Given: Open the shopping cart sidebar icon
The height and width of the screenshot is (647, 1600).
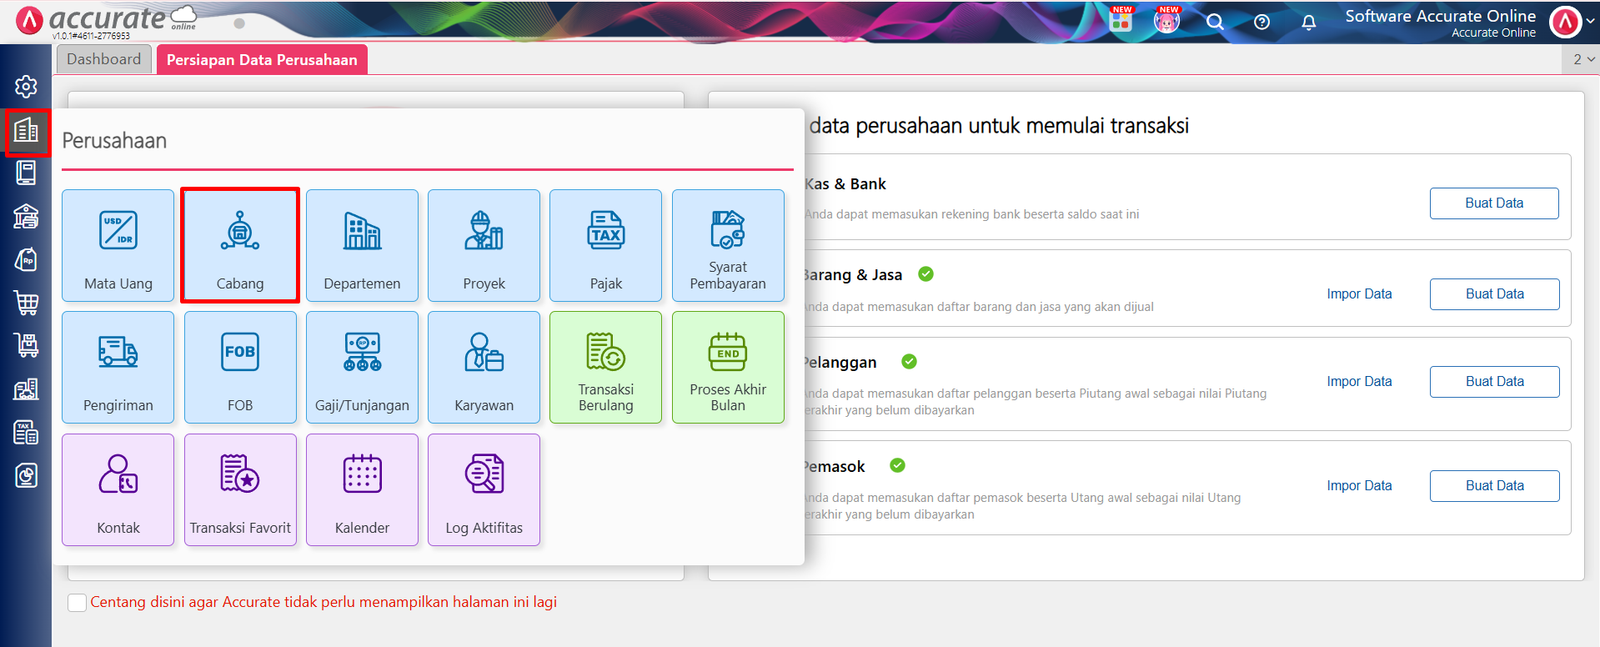Looking at the screenshot, I should (x=26, y=302).
